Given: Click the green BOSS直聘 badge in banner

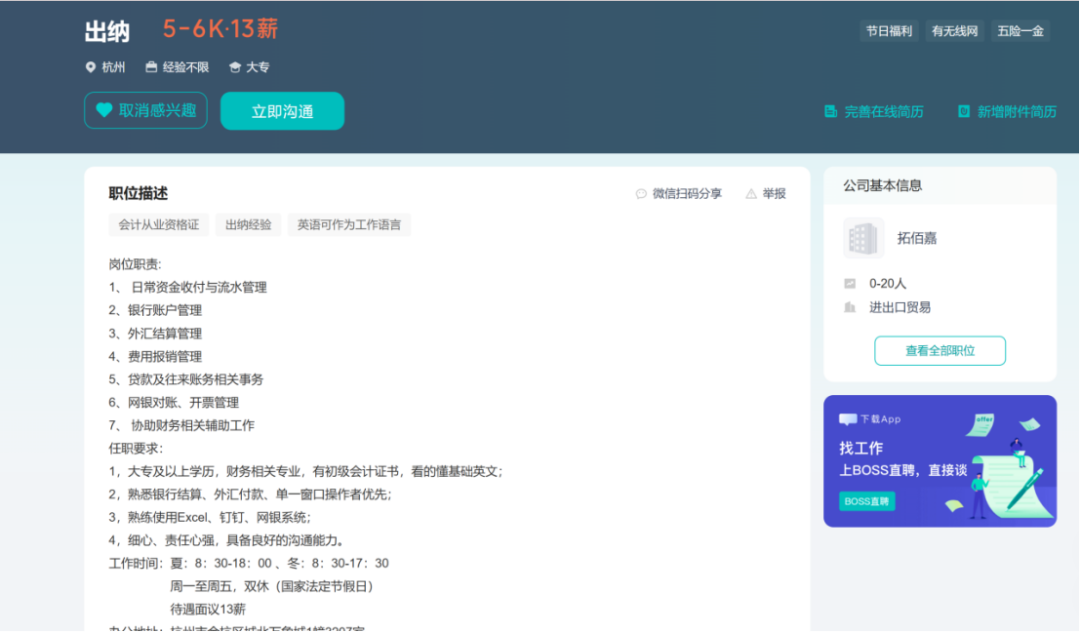Looking at the screenshot, I should 866,501.
